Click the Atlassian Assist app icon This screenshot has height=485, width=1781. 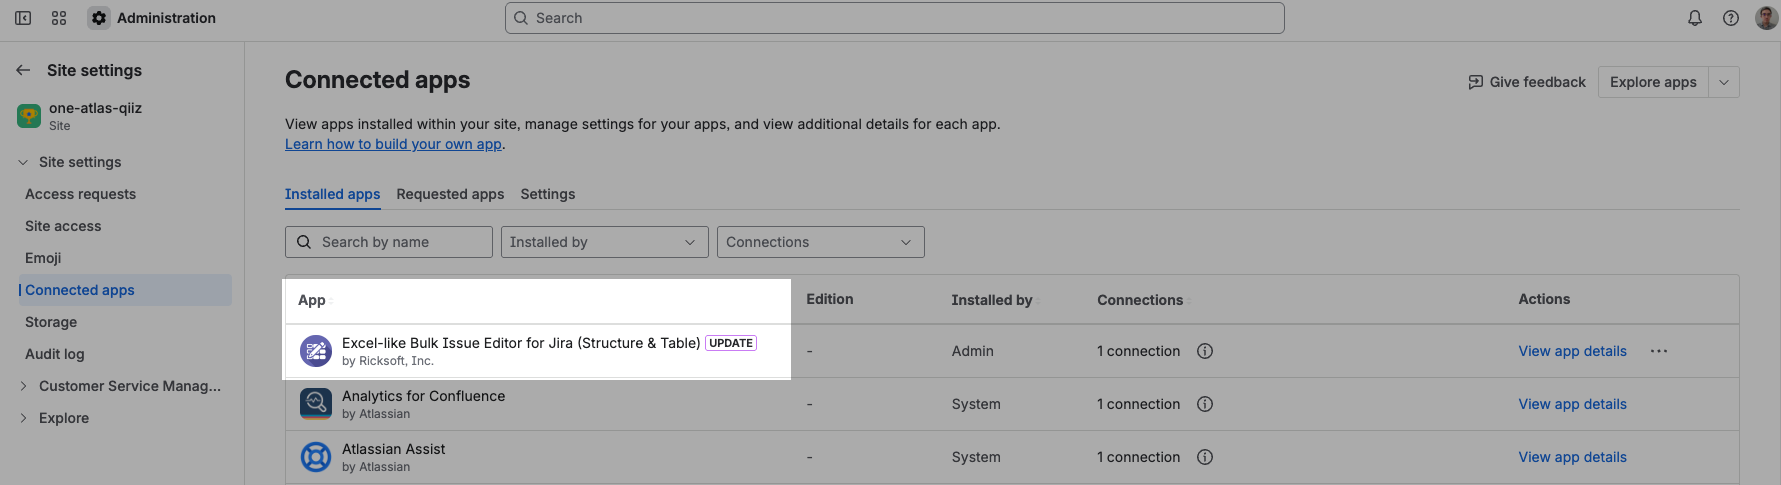tap(316, 457)
